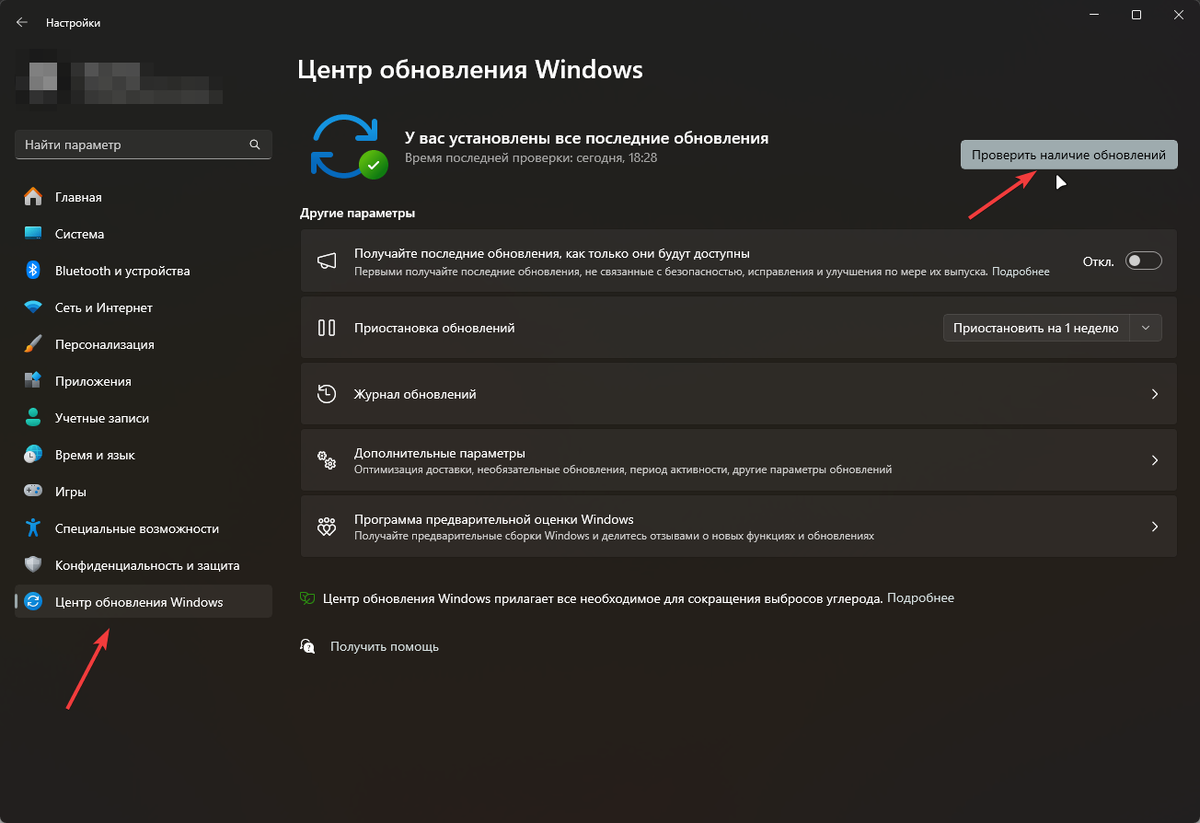Open pause duration dropdown arrow
This screenshot has height=823, width=1200.
(x=1146, y=327)
